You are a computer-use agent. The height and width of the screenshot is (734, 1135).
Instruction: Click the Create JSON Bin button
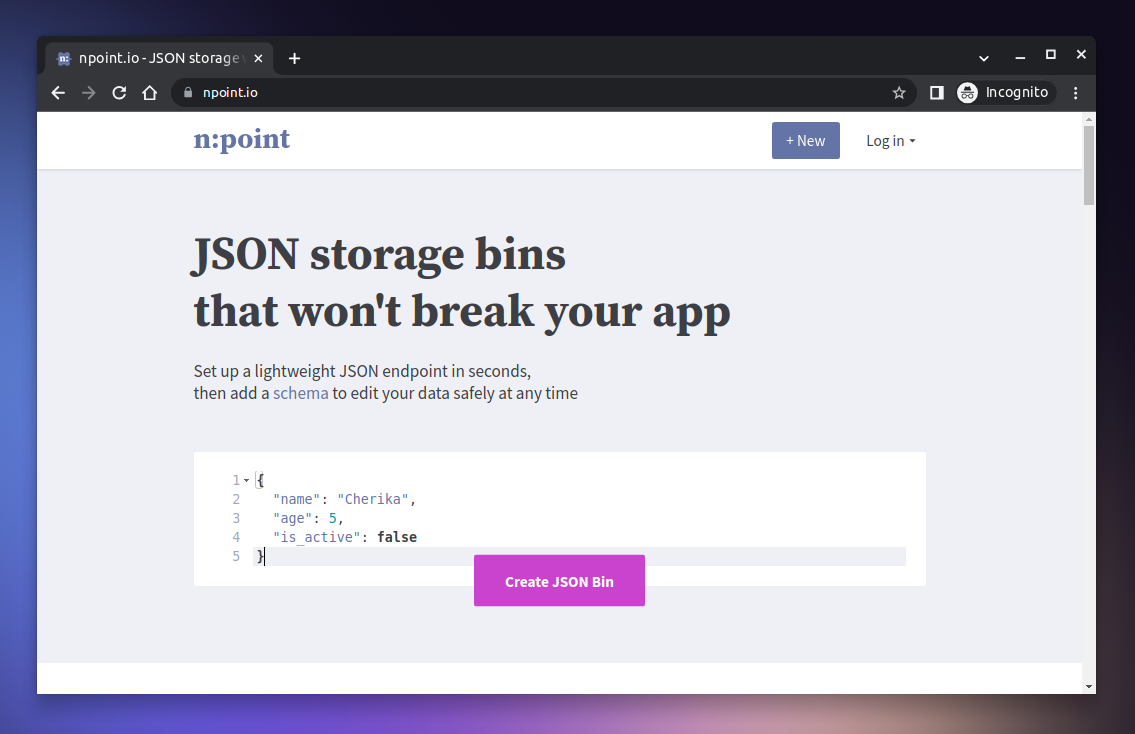click(x=559, y=581)
